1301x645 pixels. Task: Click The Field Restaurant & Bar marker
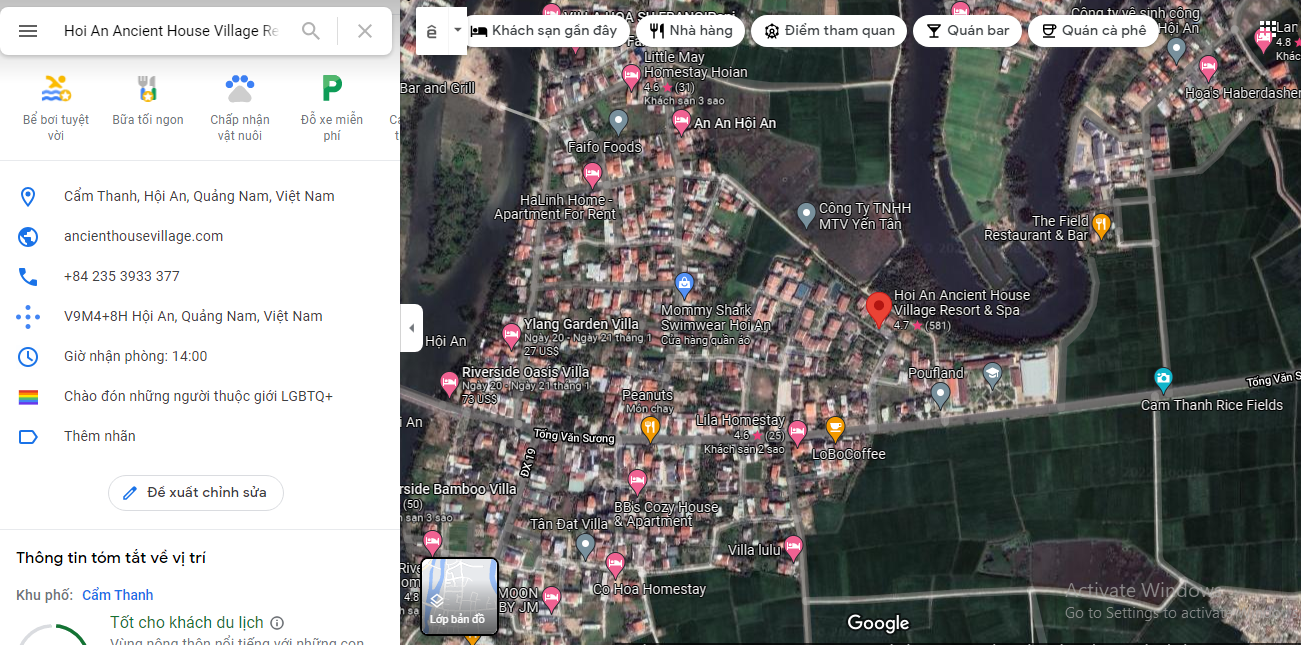tap(1101, 225)
